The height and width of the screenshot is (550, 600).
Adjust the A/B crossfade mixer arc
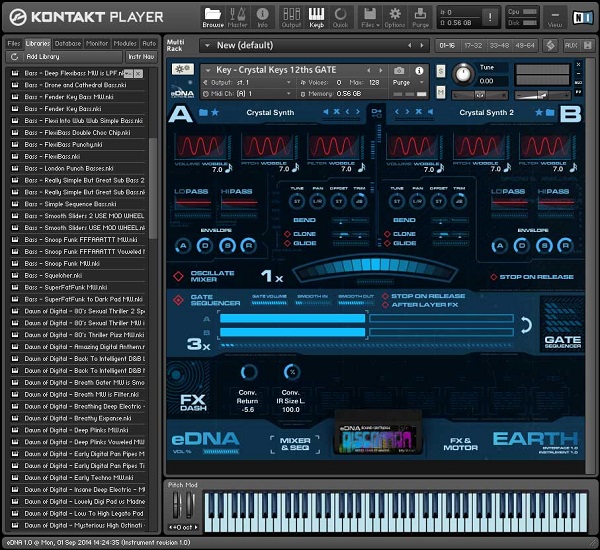375,267
